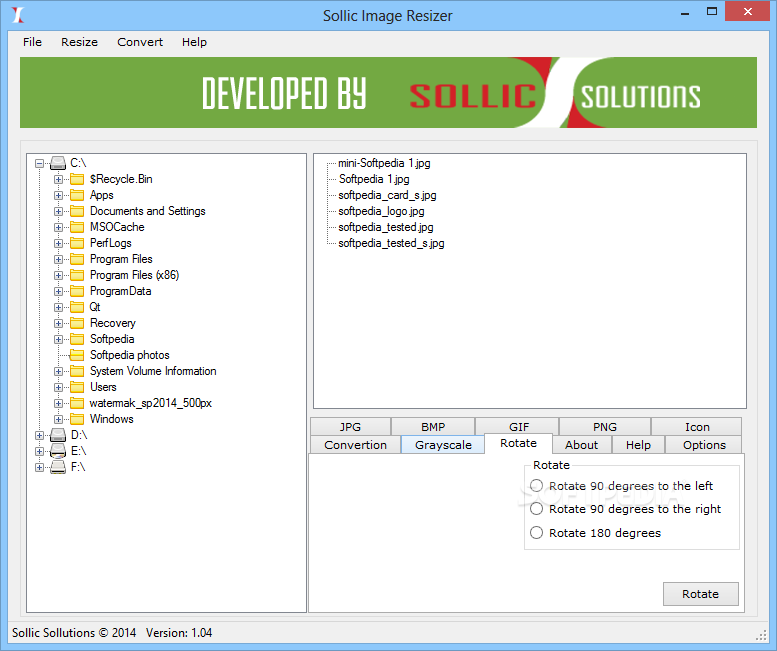Image resolution: width=777 pixels, height=651 pixels.
Task: Select Rotate 90 degrees to the left
Action: pos(536,486)
